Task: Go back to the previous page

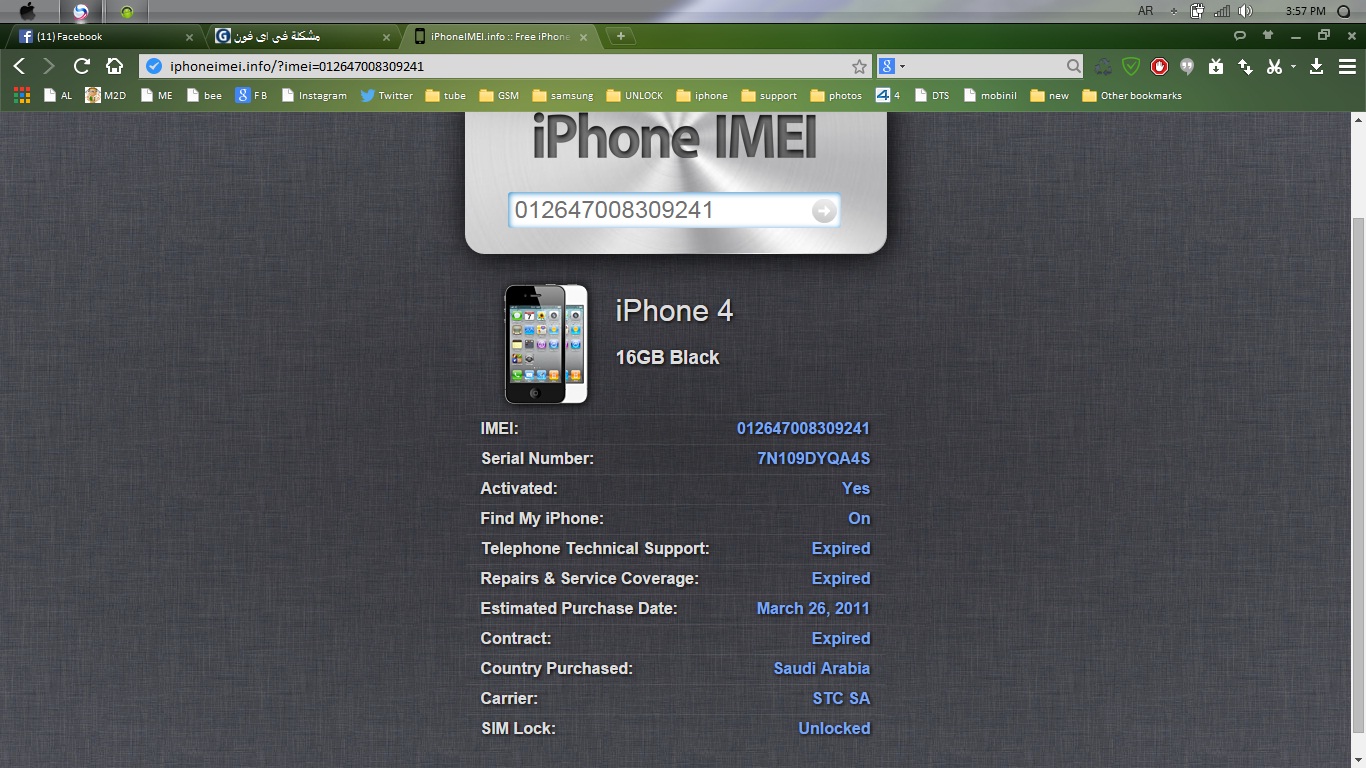Action: click(19, 66)
